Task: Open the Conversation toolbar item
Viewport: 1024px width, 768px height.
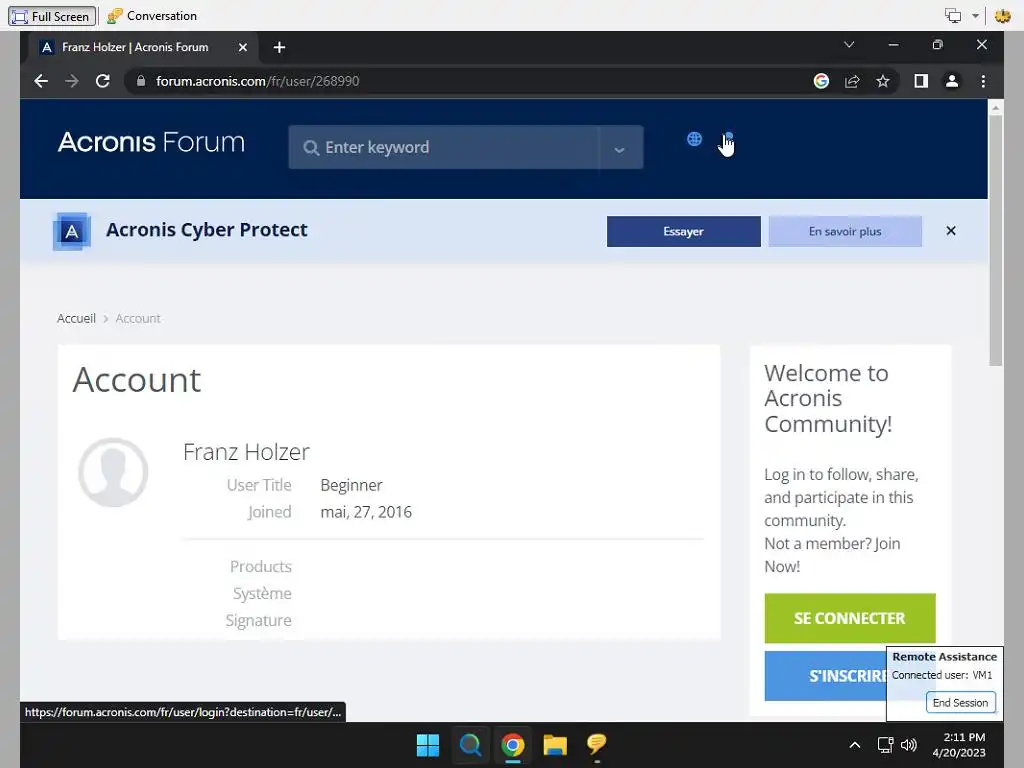Action: pyautogui.click(x=152, y=16)
